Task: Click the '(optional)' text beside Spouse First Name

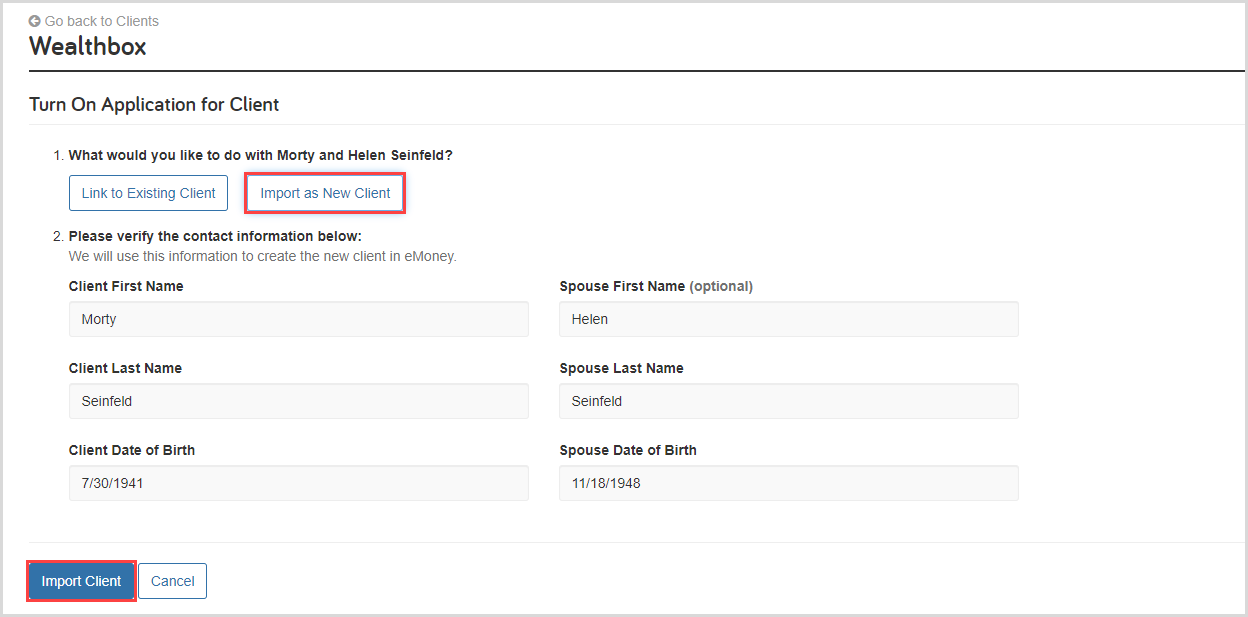Action: (x=721, y=286)
